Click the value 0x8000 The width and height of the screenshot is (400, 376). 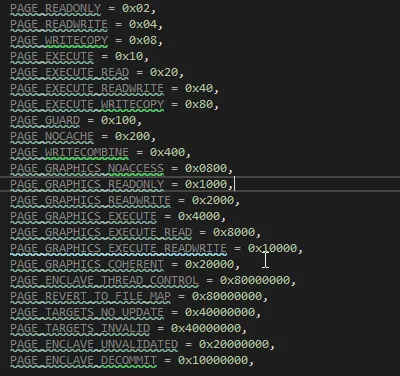234,232
